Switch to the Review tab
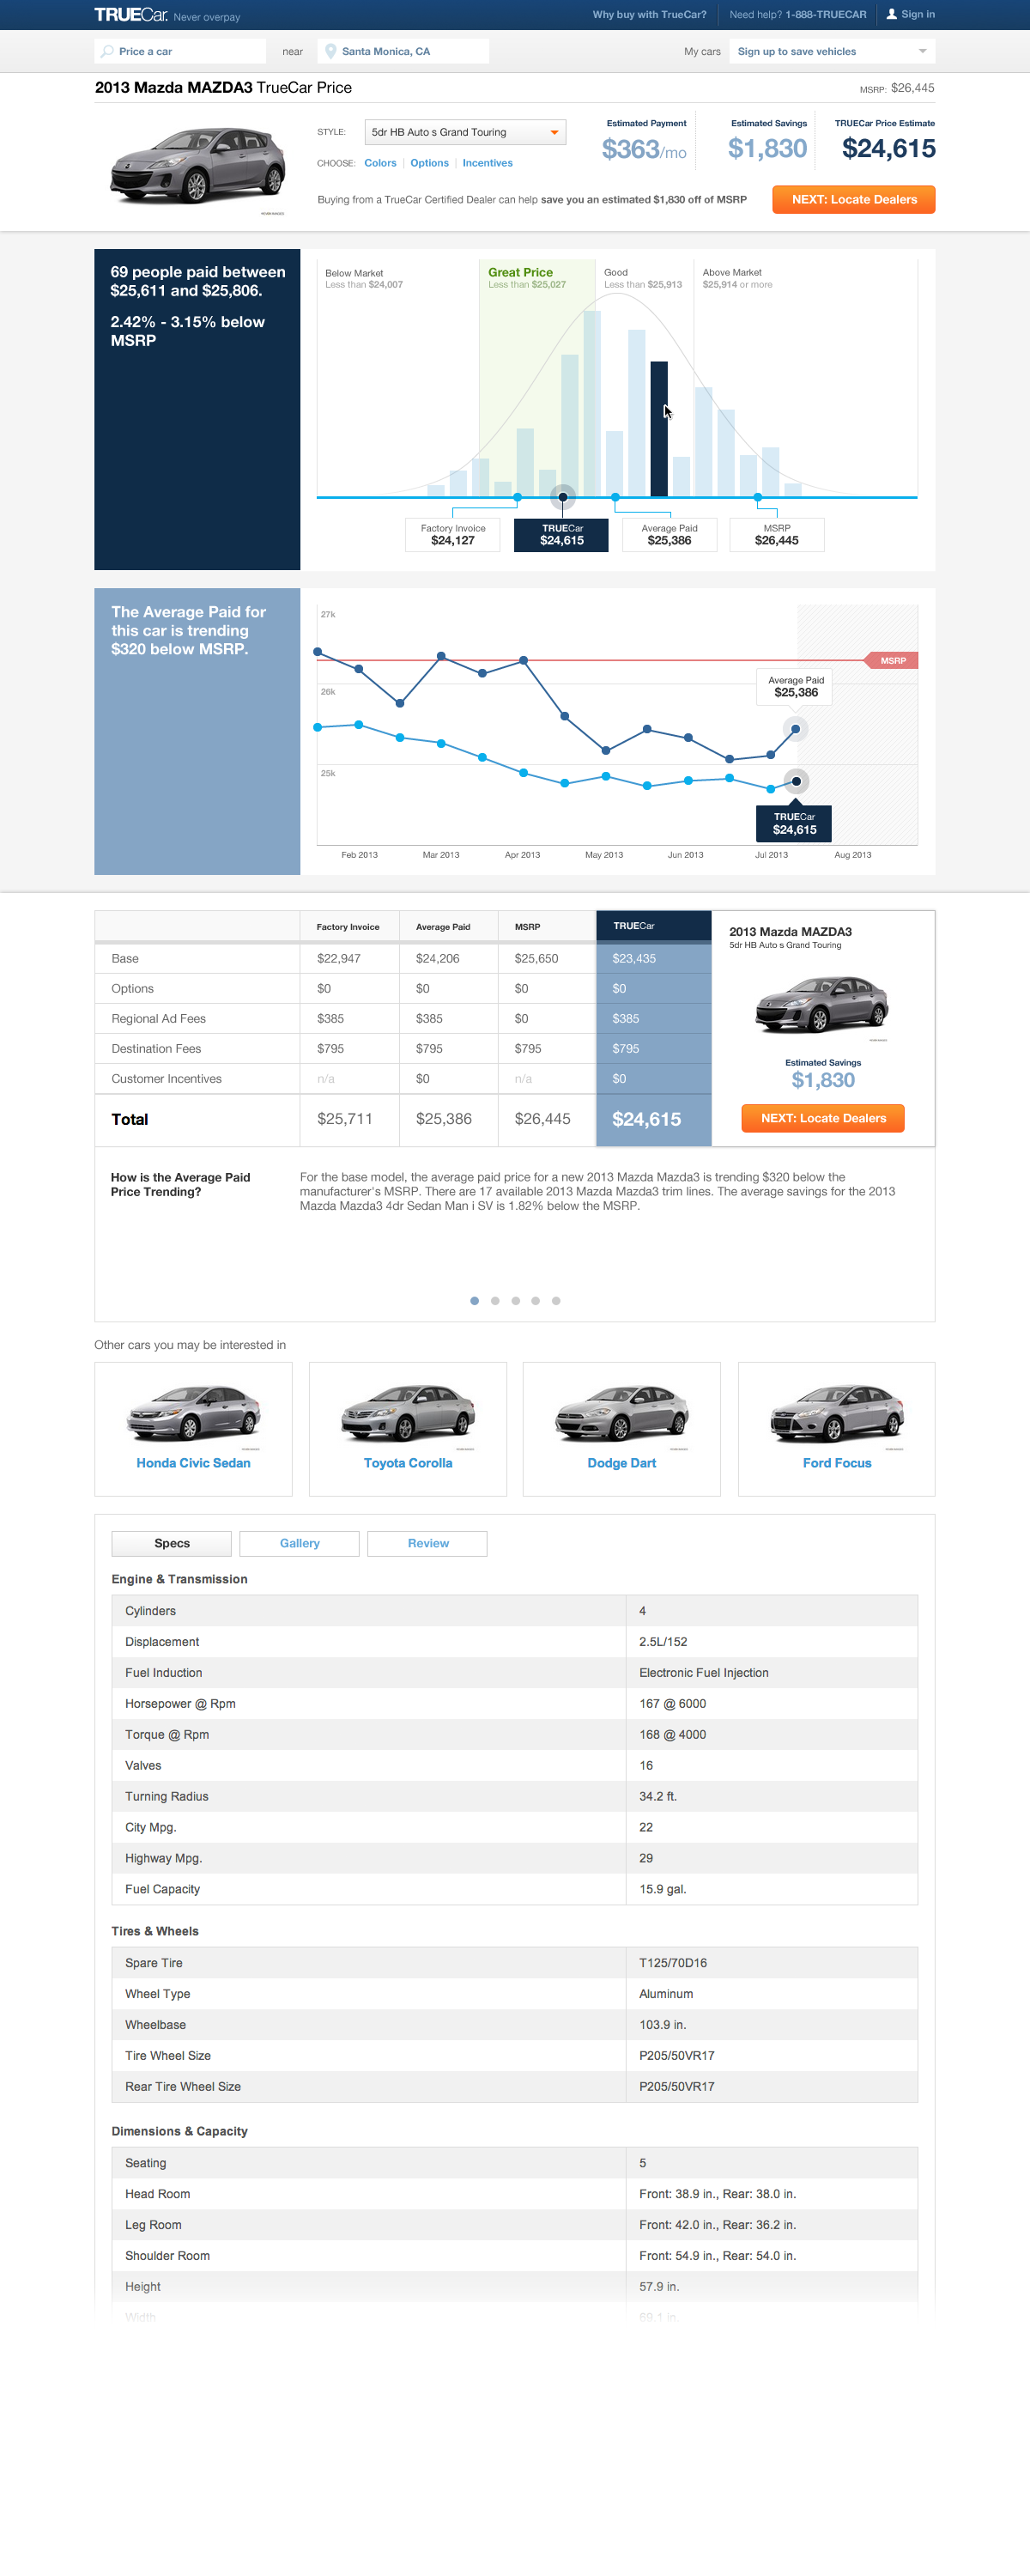 [427, 1543]
